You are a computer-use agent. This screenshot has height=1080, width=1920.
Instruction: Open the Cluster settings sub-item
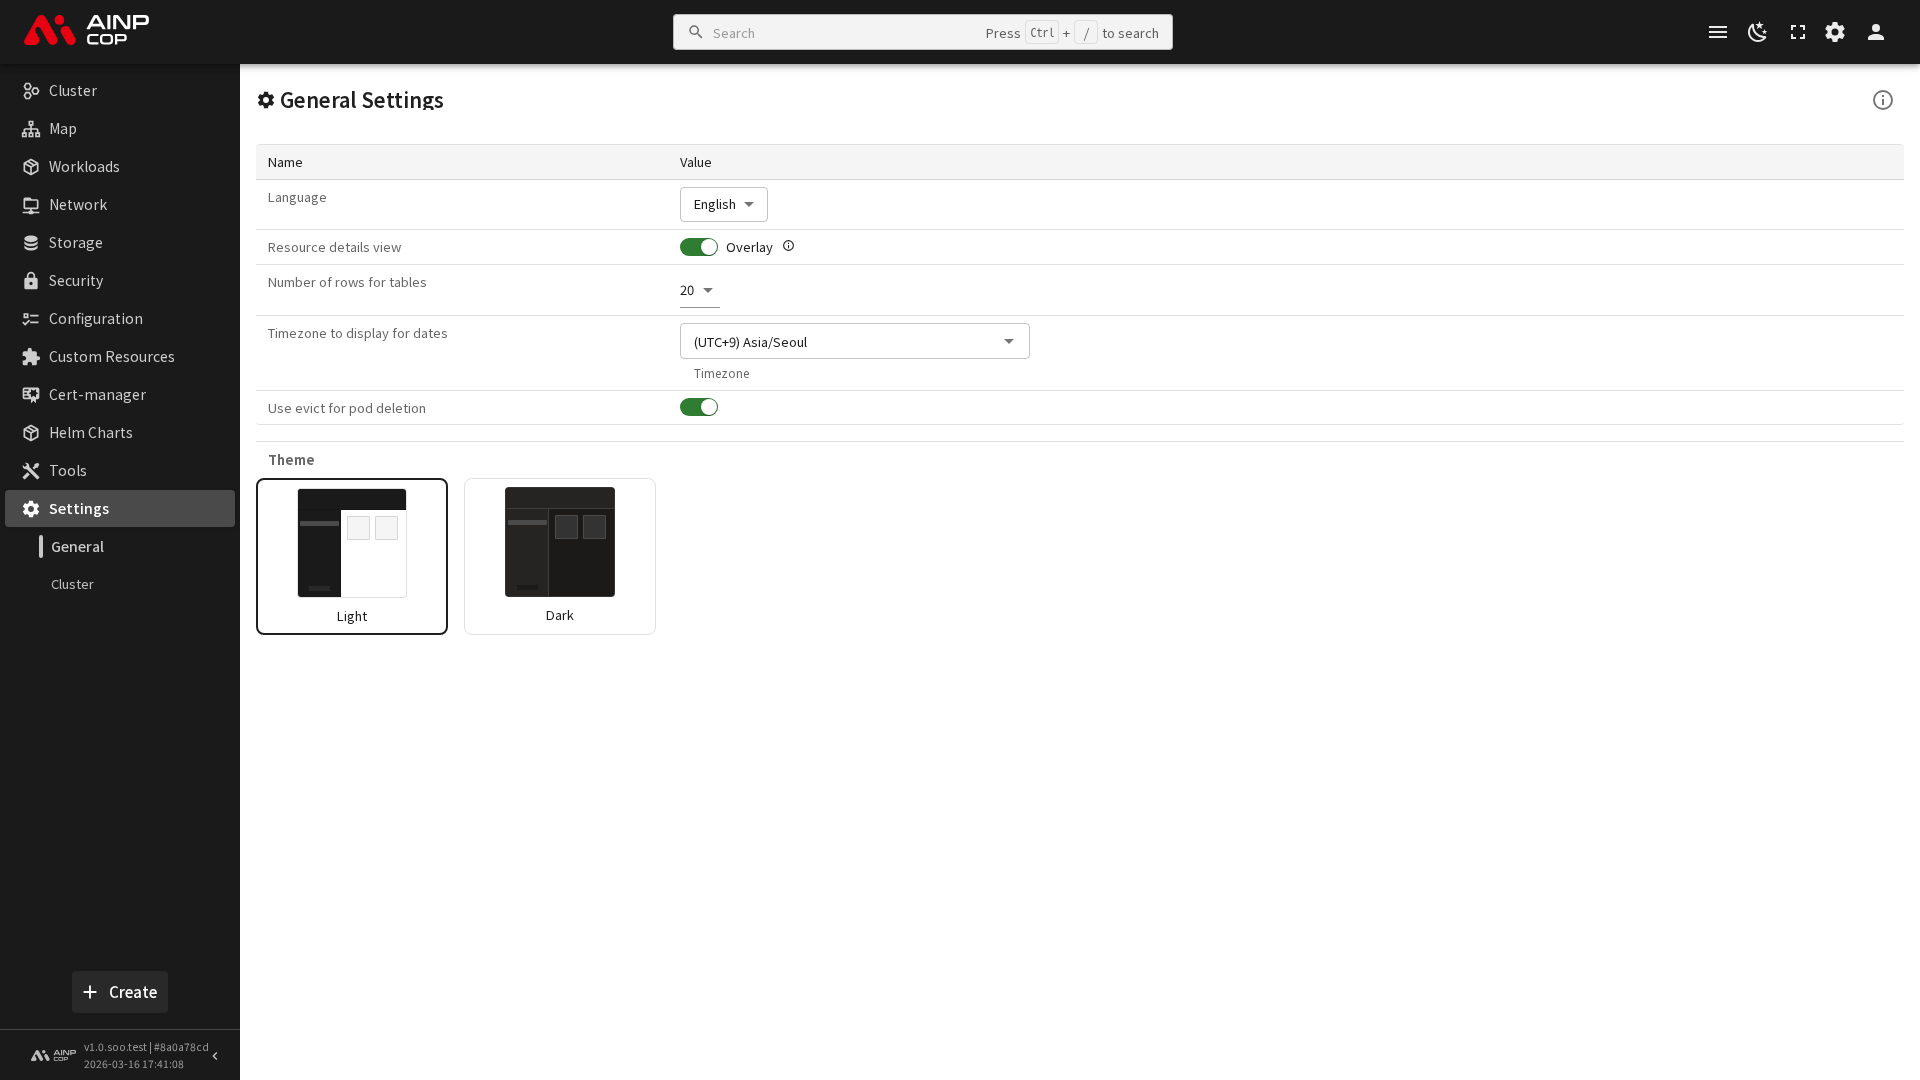click(x=72, y=584)
